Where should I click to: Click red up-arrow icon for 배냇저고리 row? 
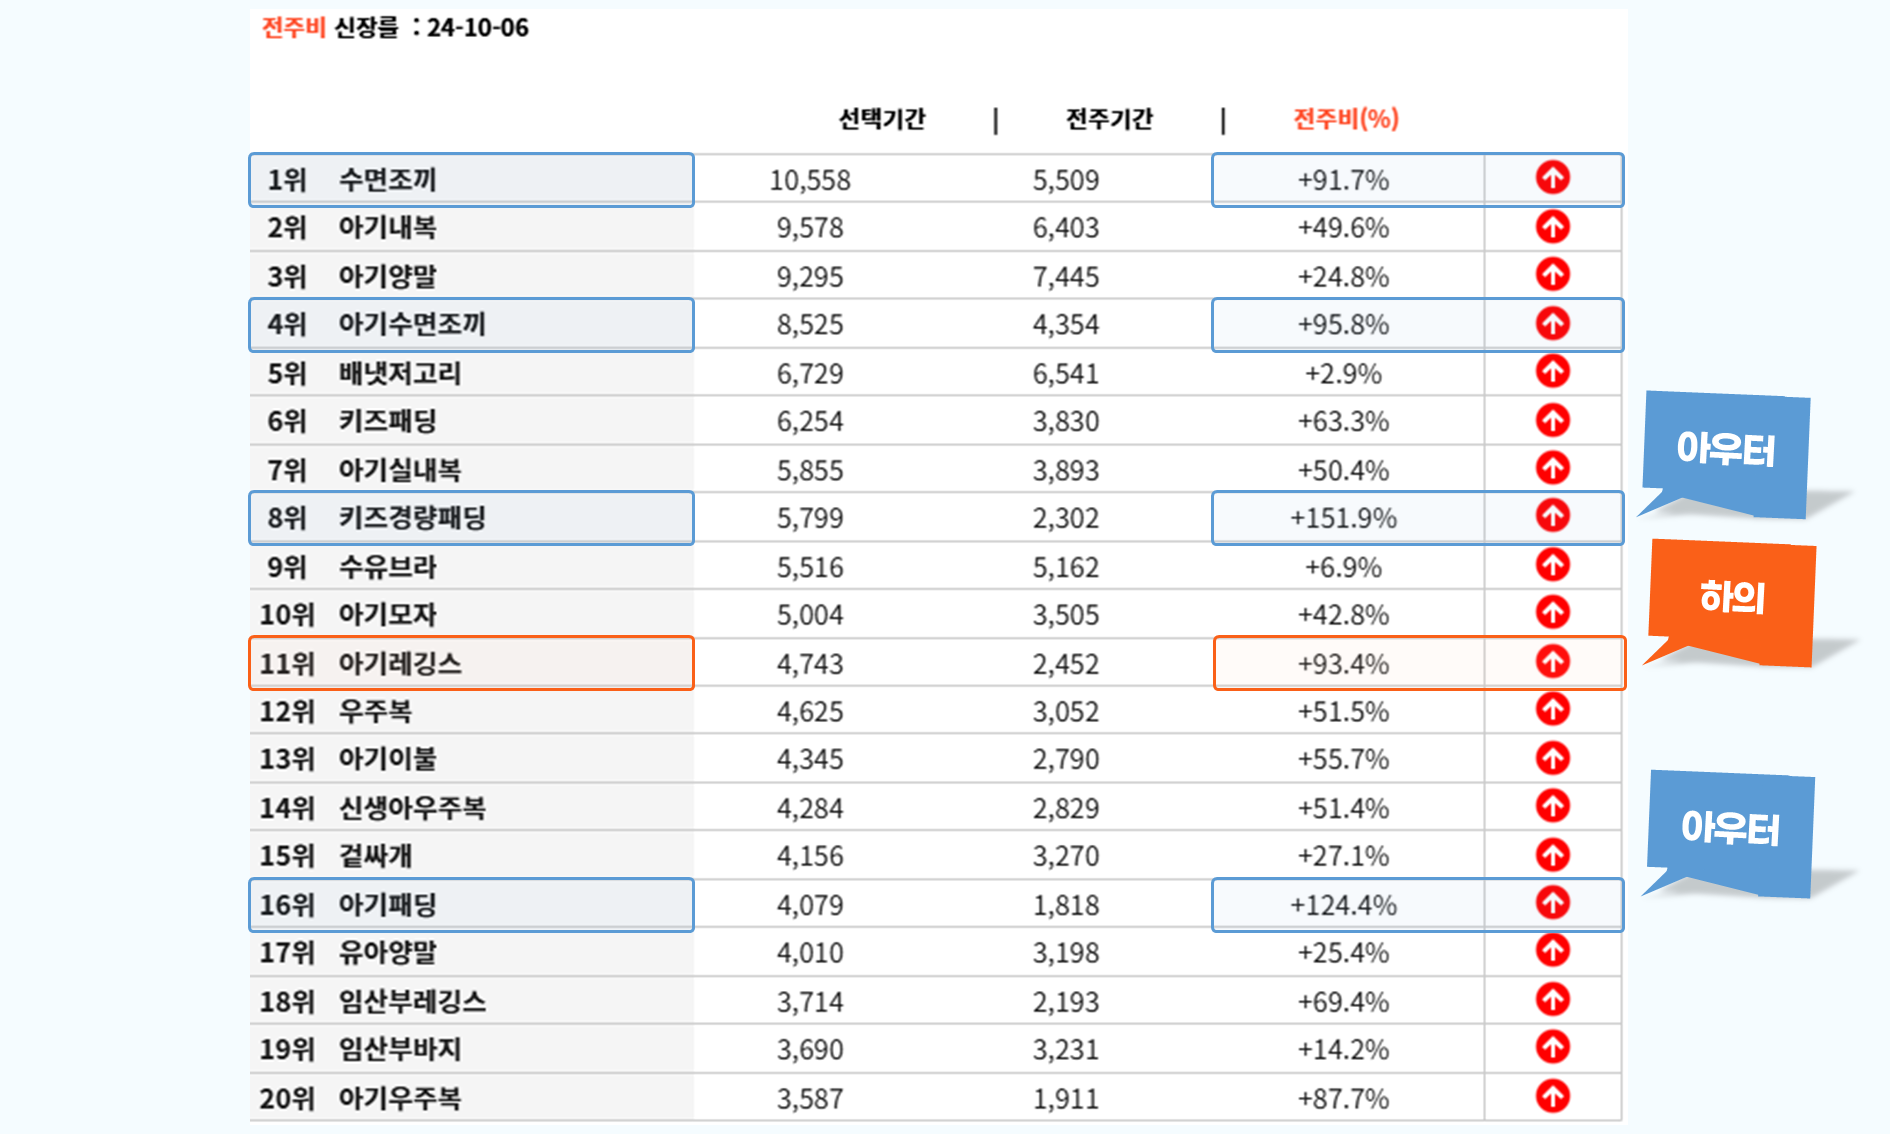[x=1552, y=372]
